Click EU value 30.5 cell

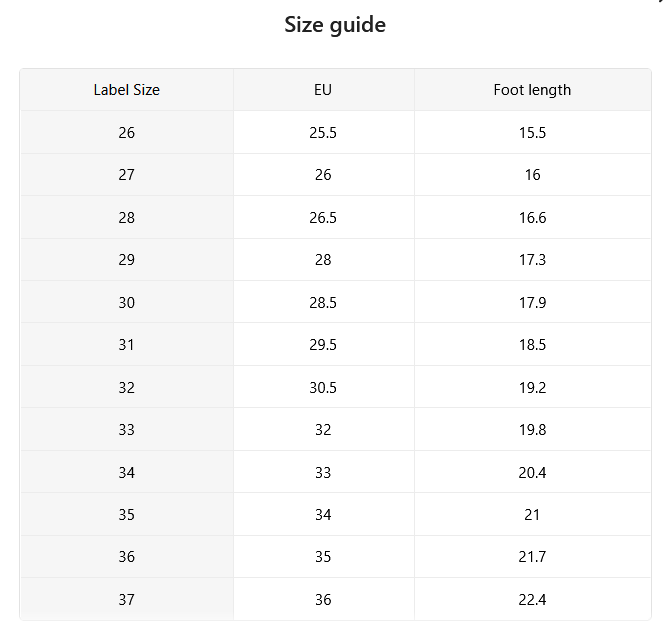[x=324, y=387]
